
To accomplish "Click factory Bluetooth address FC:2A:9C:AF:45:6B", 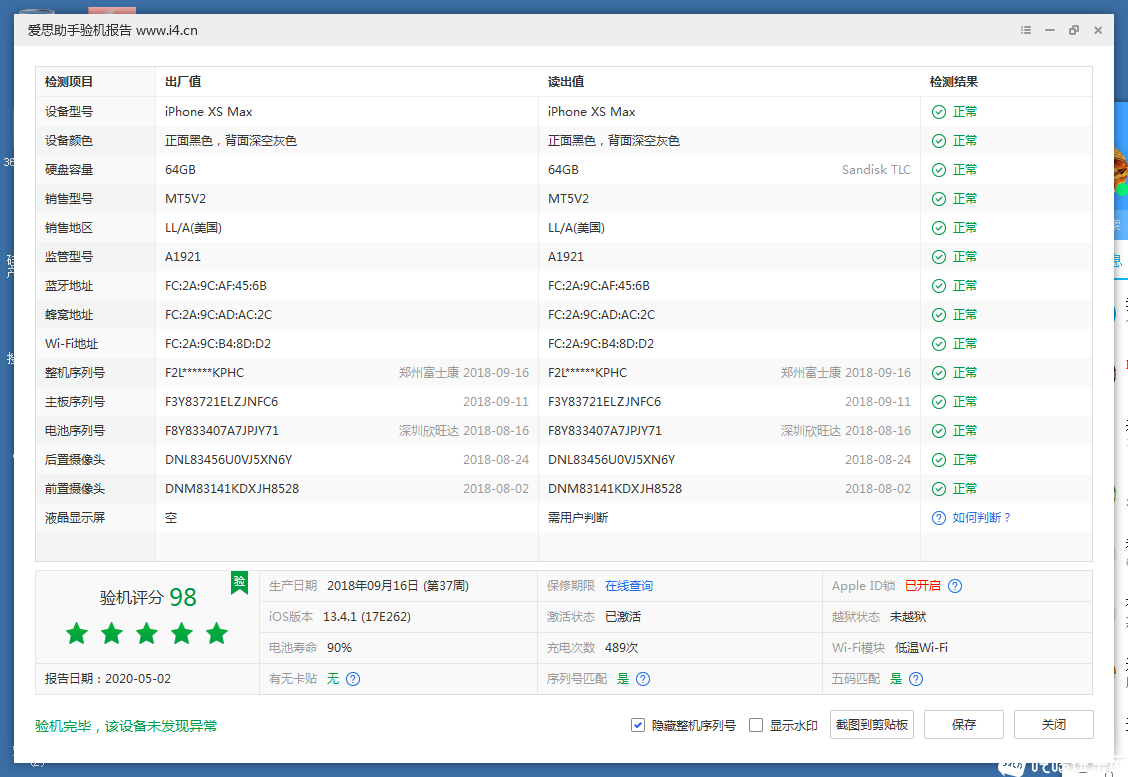I will 216,286.
